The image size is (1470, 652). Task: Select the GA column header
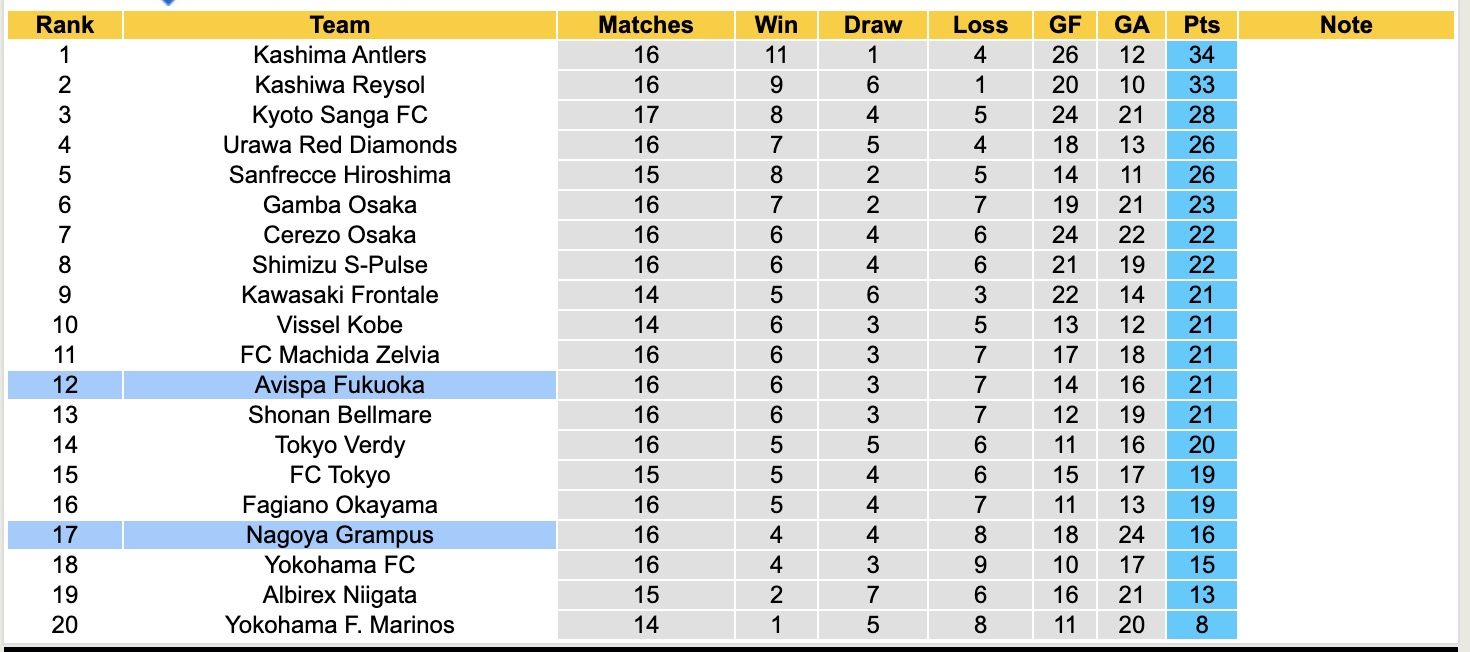1132,25
